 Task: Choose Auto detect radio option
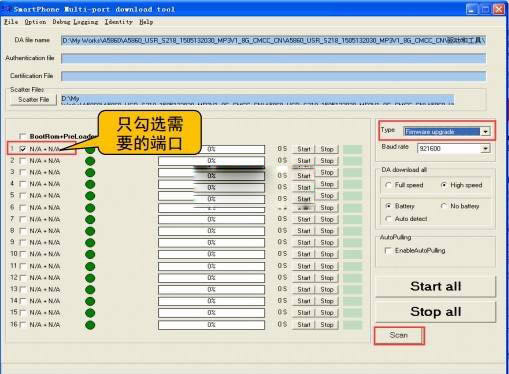(388, 219)
